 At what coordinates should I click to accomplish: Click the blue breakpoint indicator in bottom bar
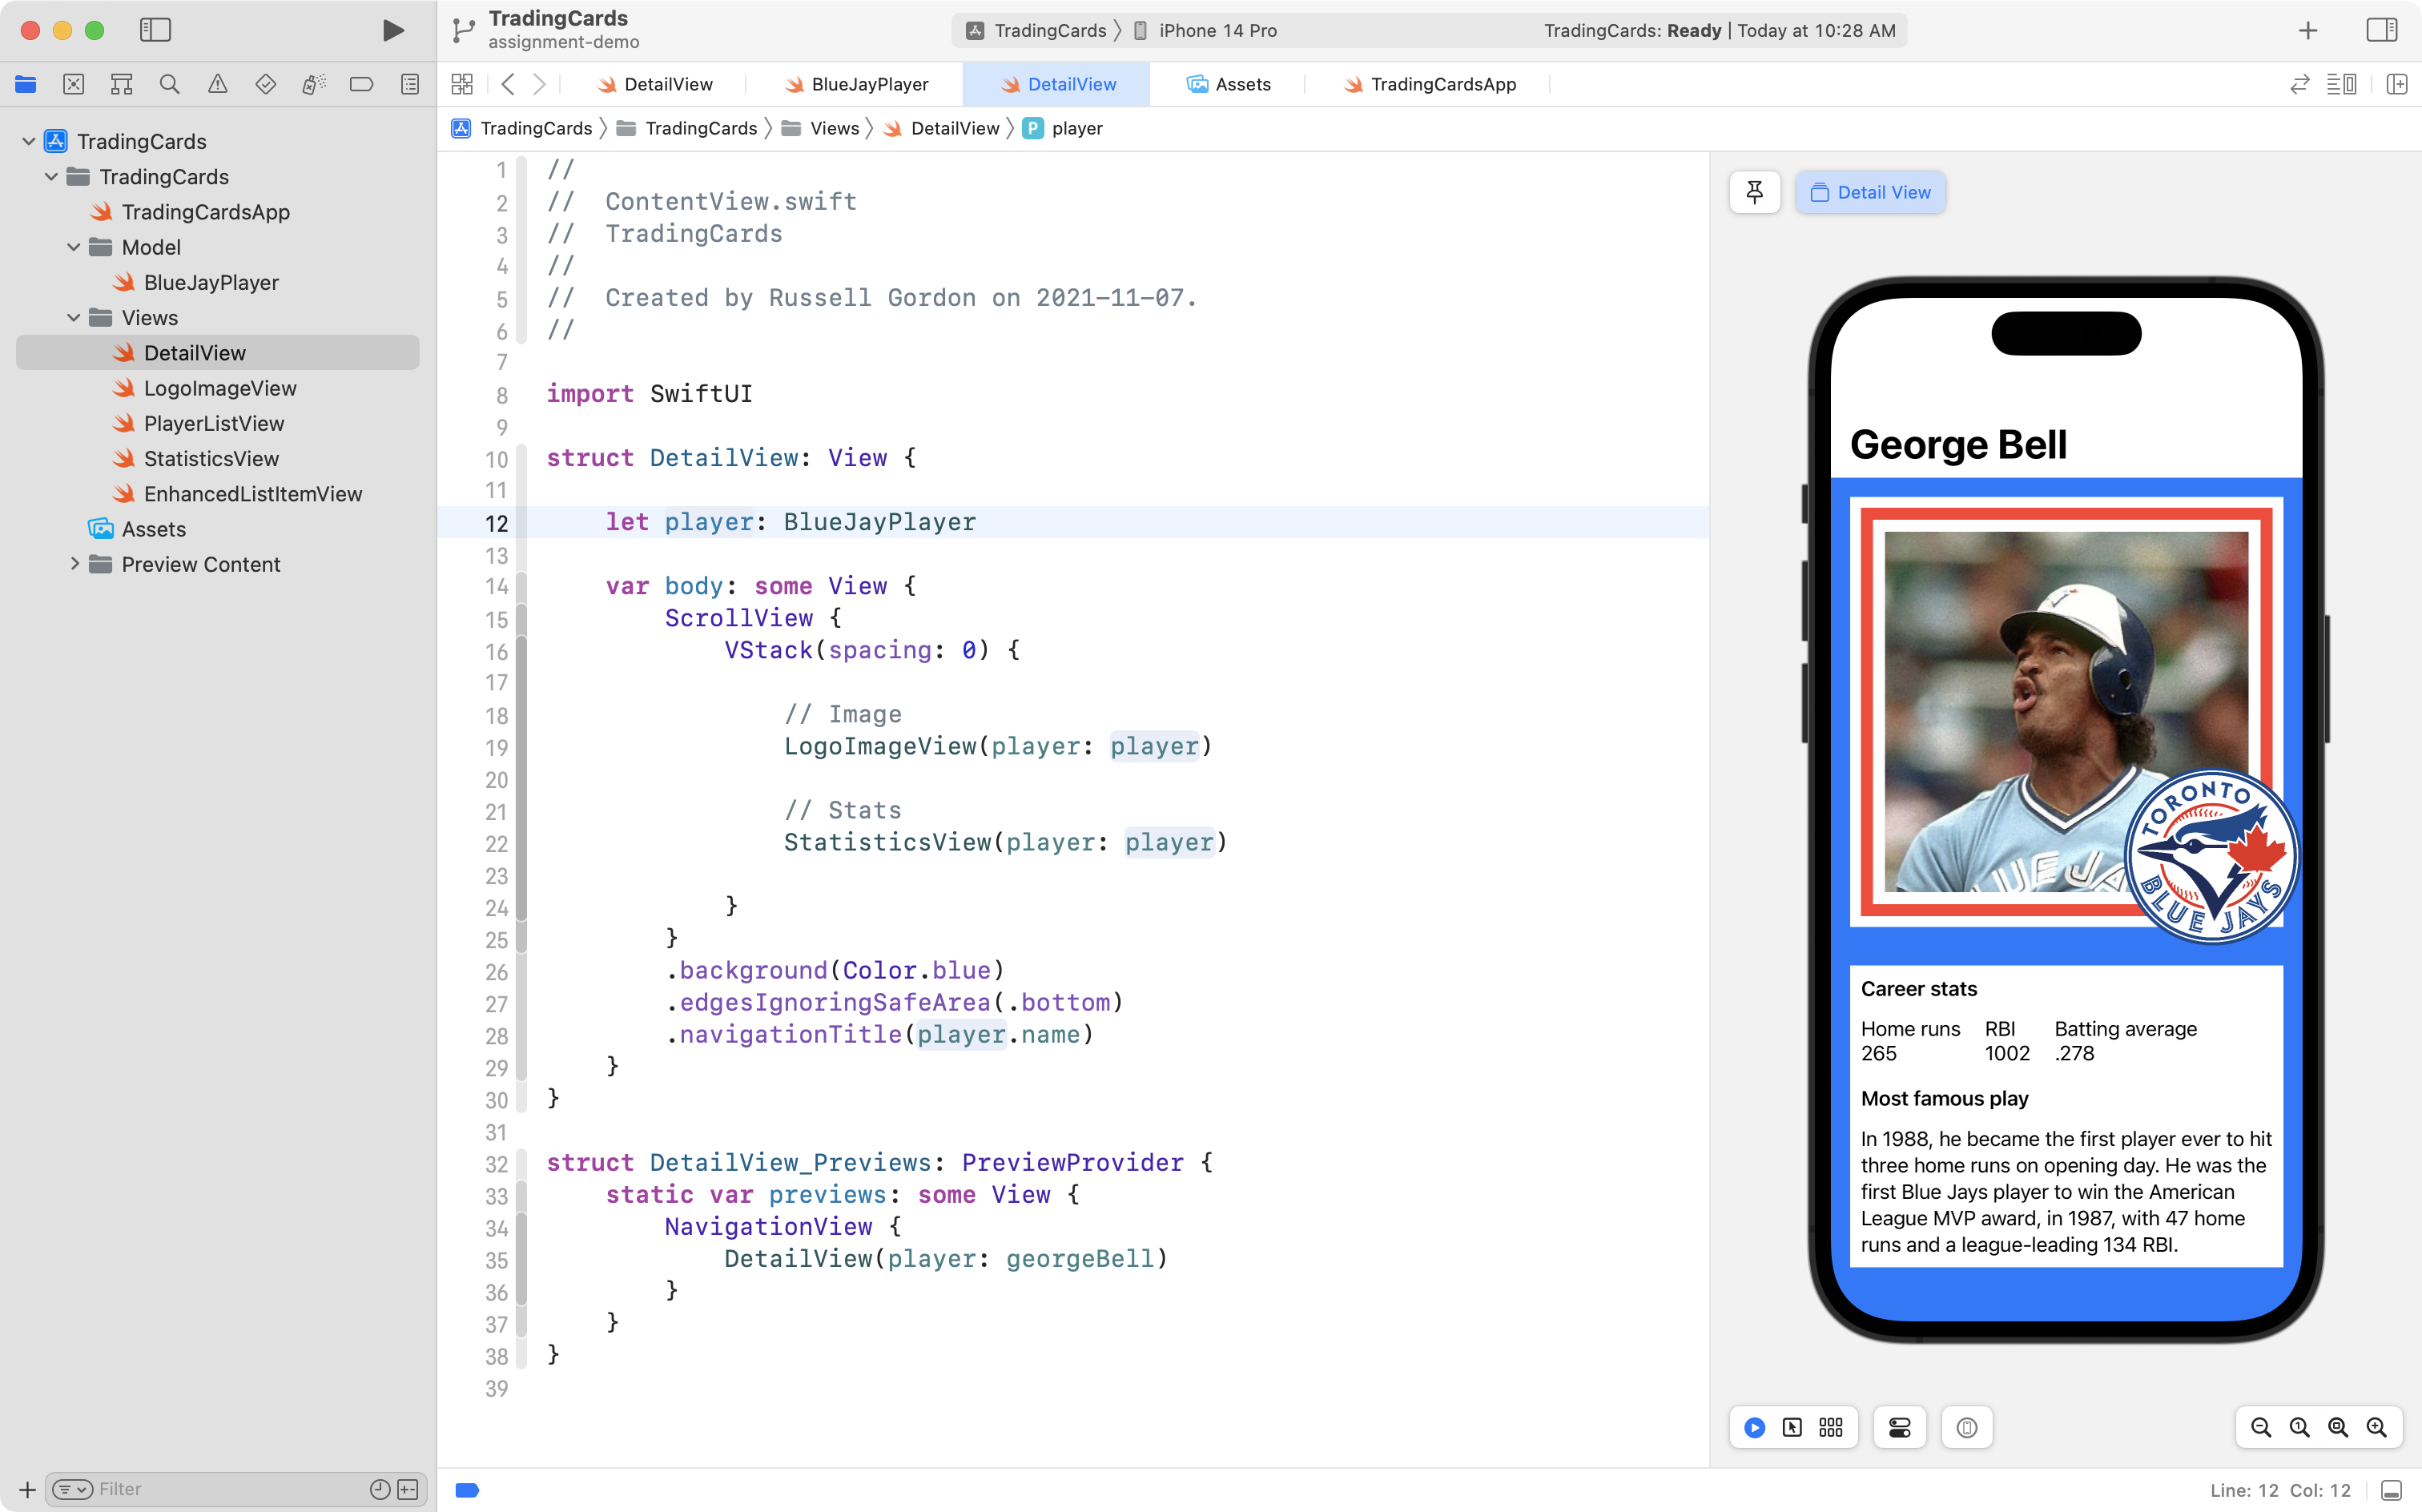click(467, 1490)
